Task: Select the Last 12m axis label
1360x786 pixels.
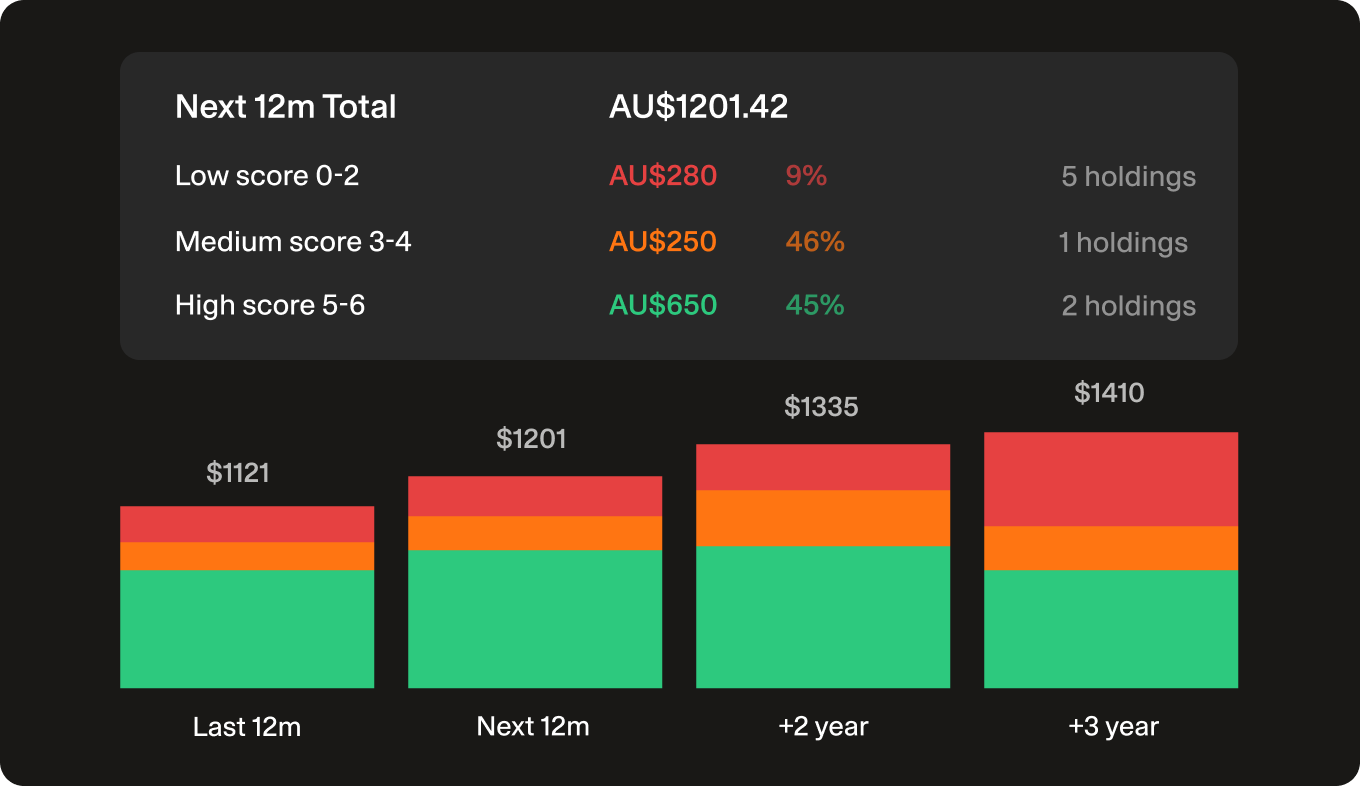Action: tap(247, 727)
